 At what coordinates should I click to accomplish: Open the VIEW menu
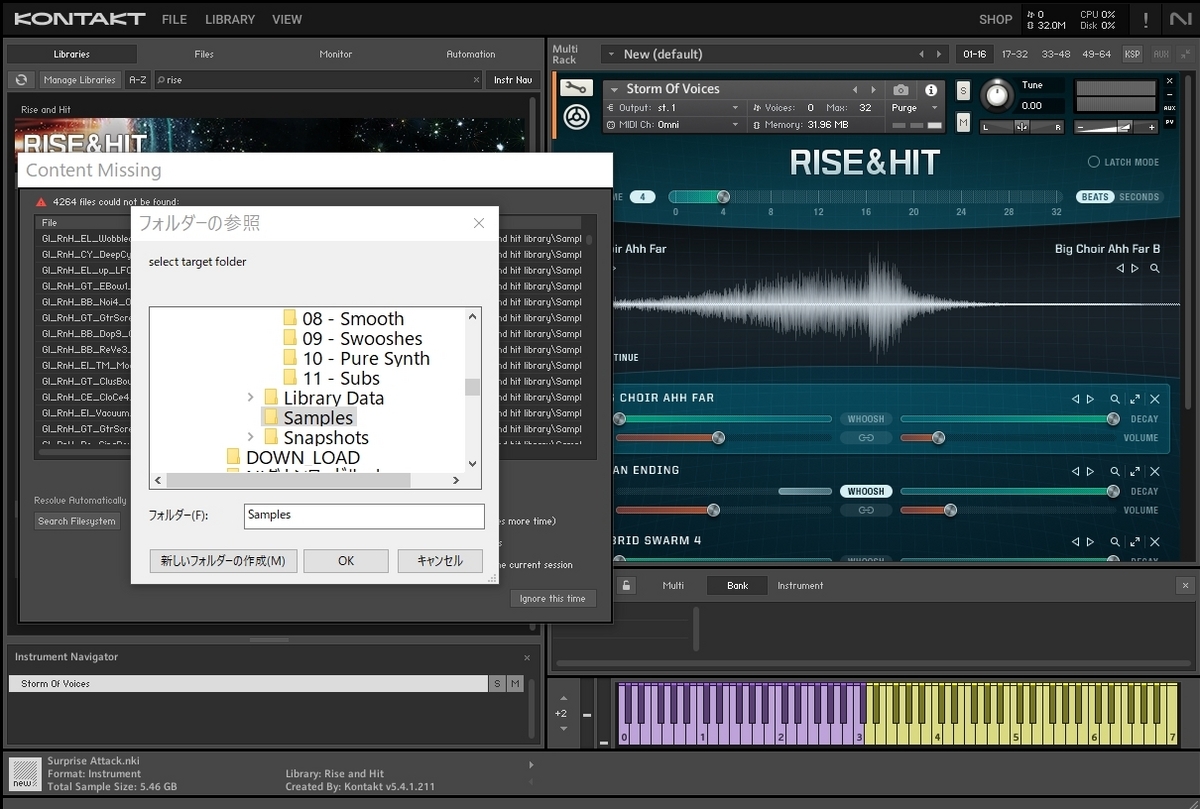coord(287,19)
